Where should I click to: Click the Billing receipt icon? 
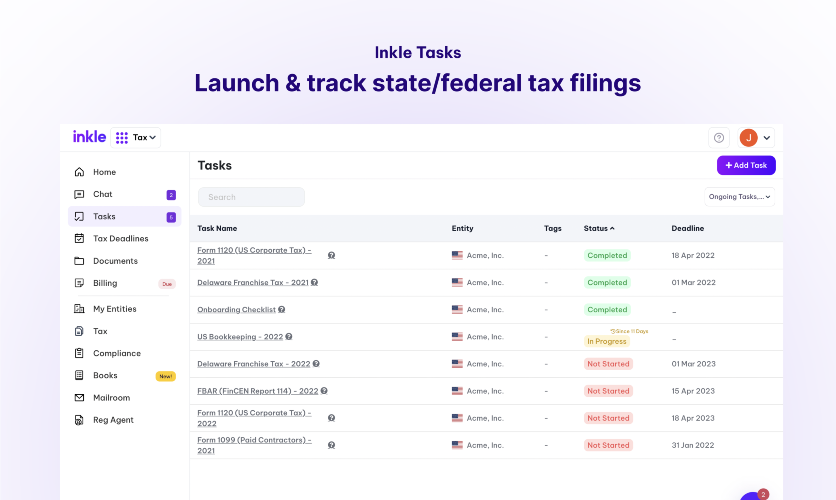(79, 283)
